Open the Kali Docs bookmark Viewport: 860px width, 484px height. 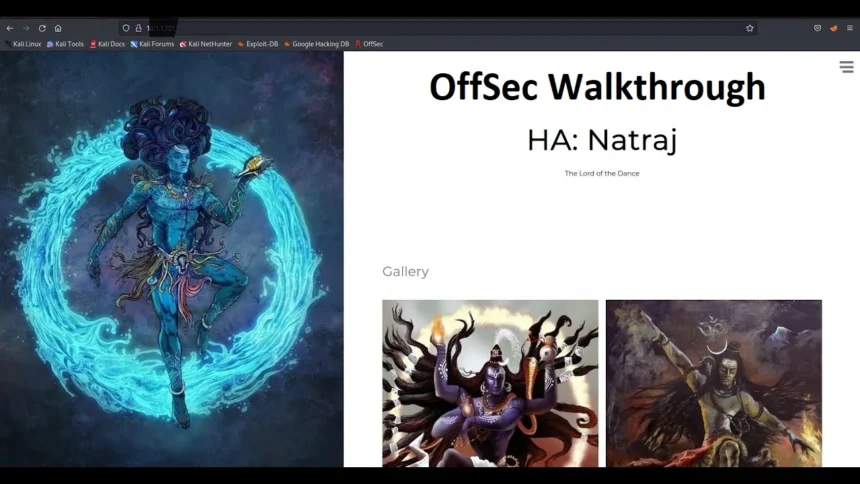(x=108, y=44)
